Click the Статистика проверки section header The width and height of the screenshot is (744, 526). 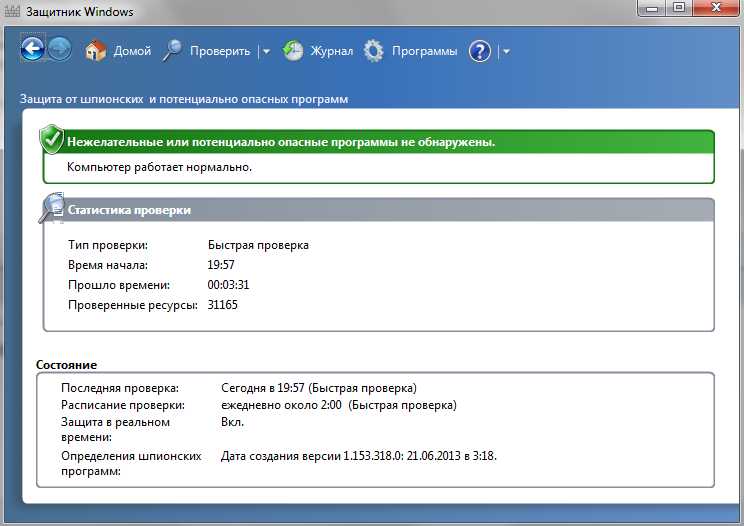[x=129, y=210]
